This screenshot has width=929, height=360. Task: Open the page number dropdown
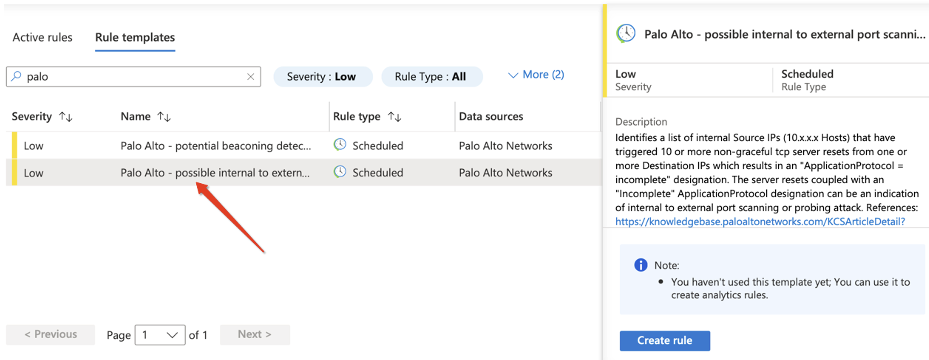click(x=160, y=335)
